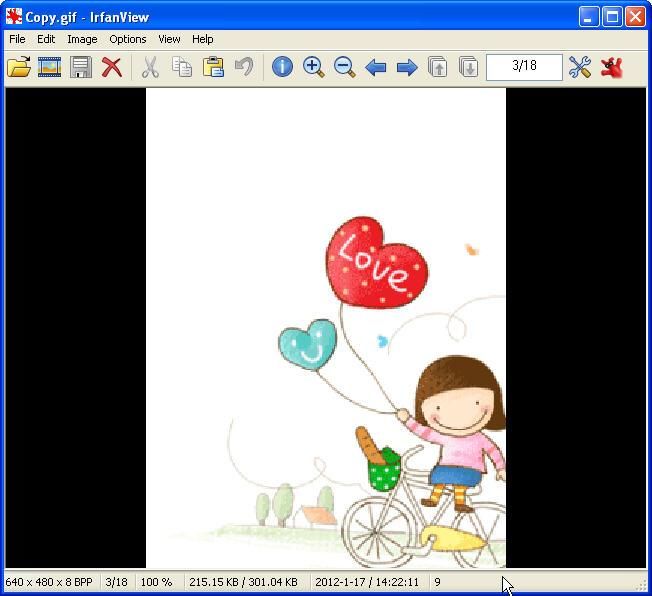Open the Image menu
This screenshot has width=652, height=596.
[82, 39]
